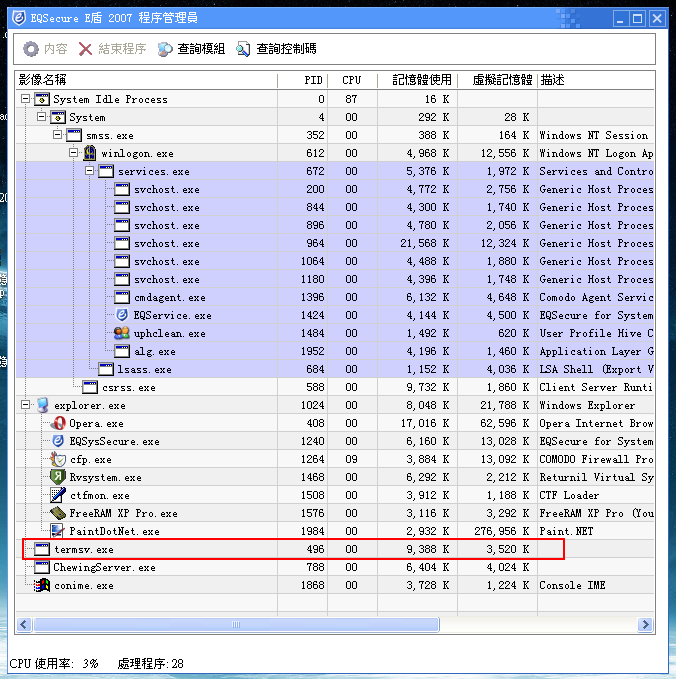Click PID value 1984
Image resolution: width=676 pixels, height=679 pixels.
coord(313,531)
